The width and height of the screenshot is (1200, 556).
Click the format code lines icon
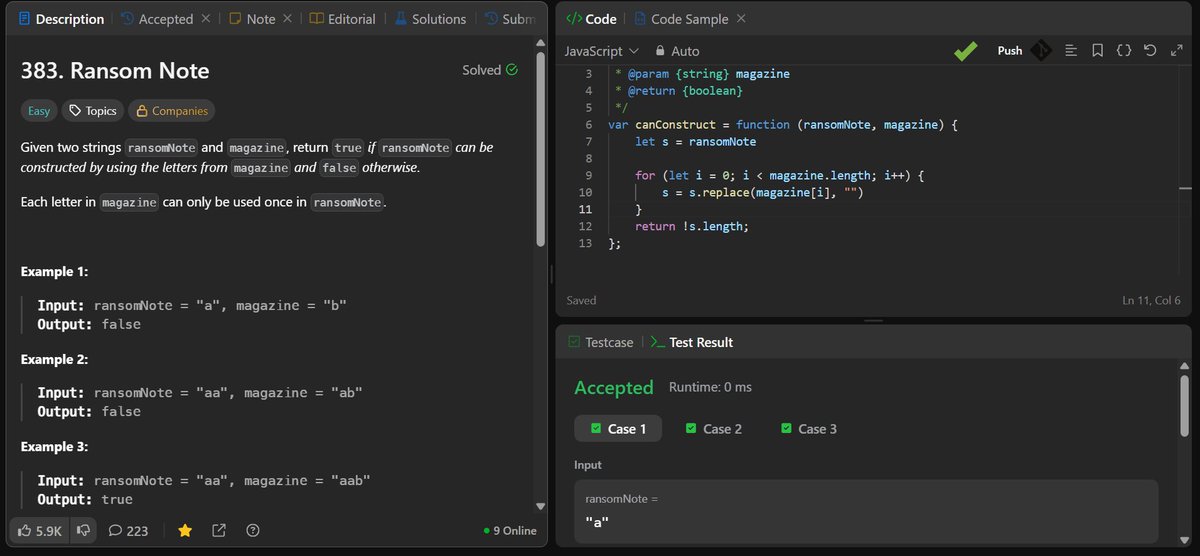click(1070, 50)
